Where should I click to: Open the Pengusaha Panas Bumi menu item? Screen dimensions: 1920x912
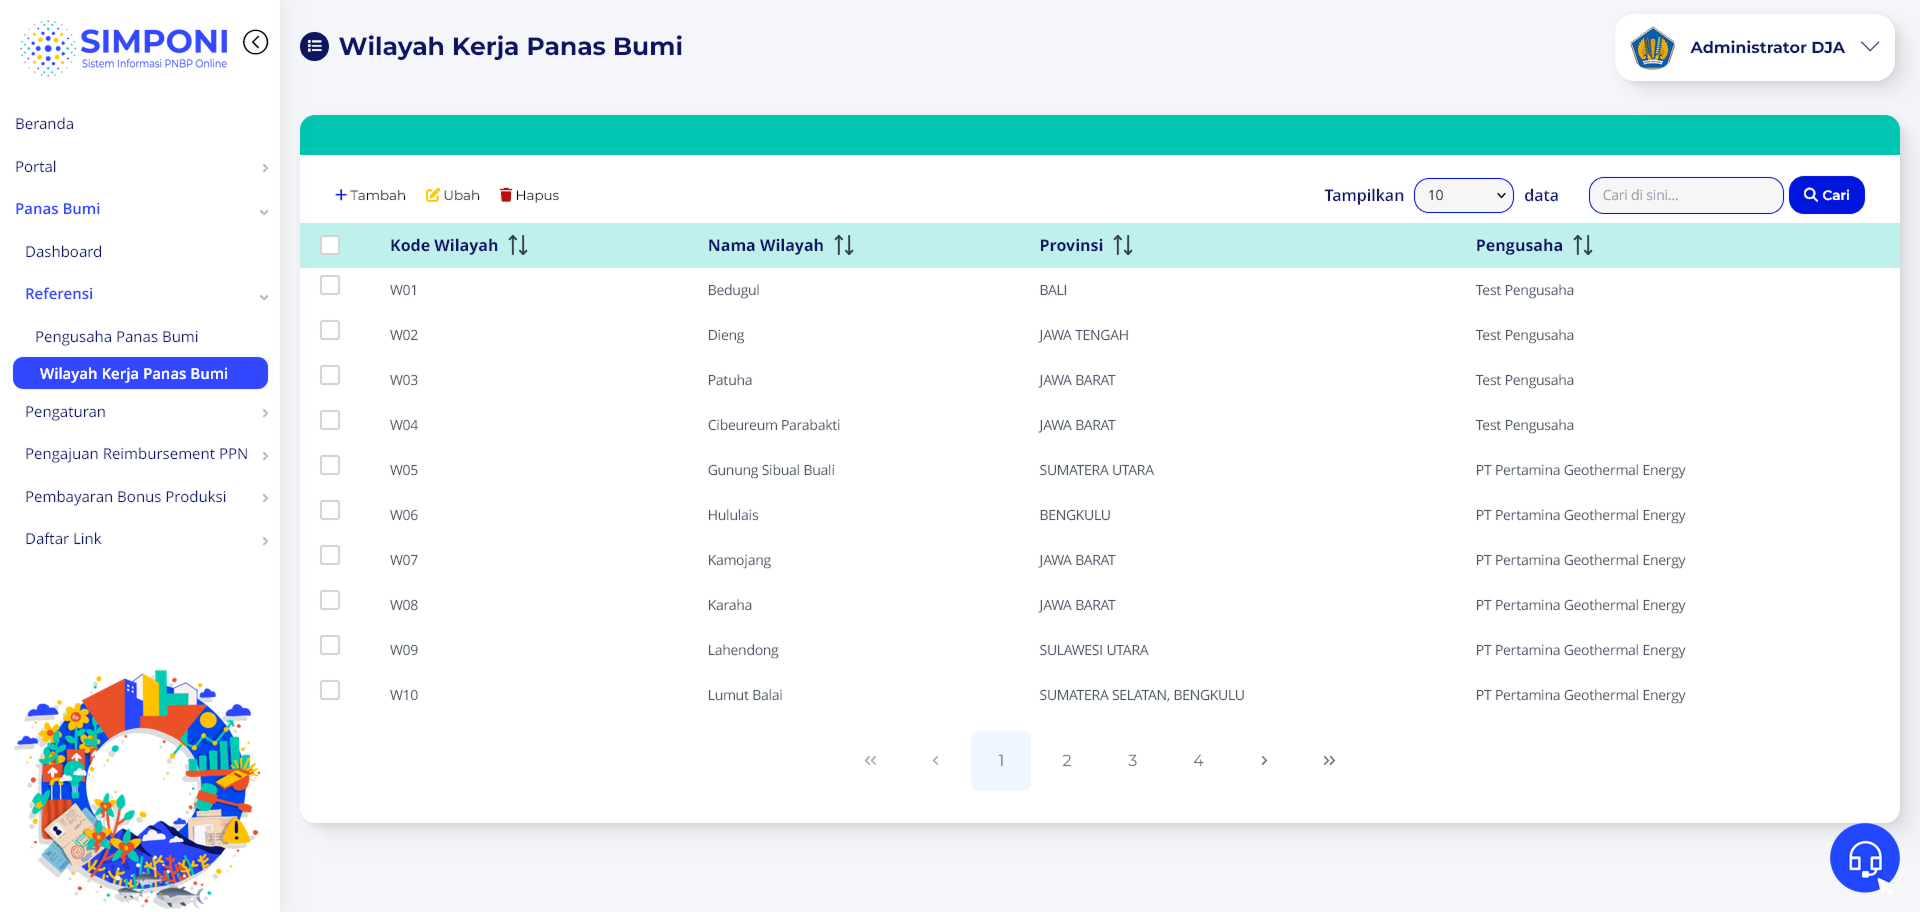coord(117,337)
